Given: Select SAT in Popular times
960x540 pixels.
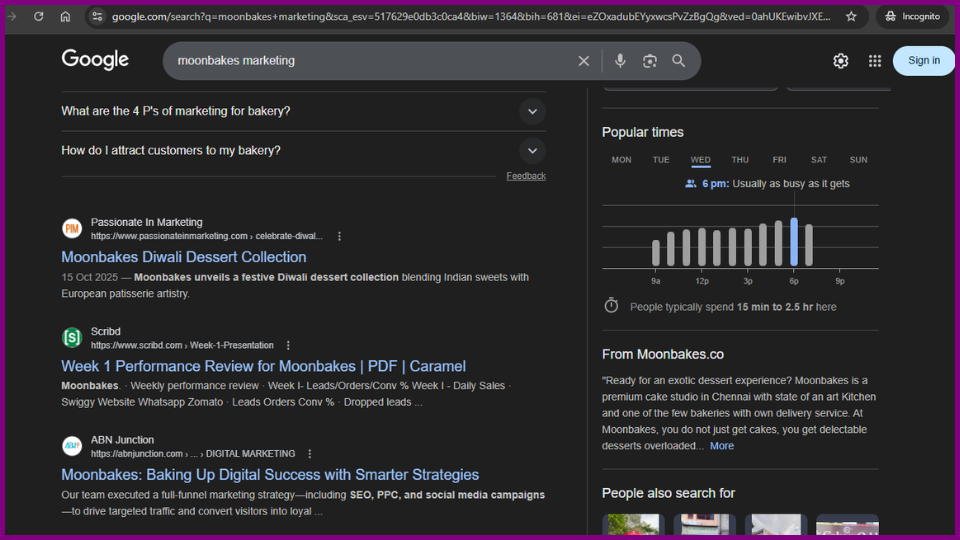Looking at the screenshot, I should point(819,160).
